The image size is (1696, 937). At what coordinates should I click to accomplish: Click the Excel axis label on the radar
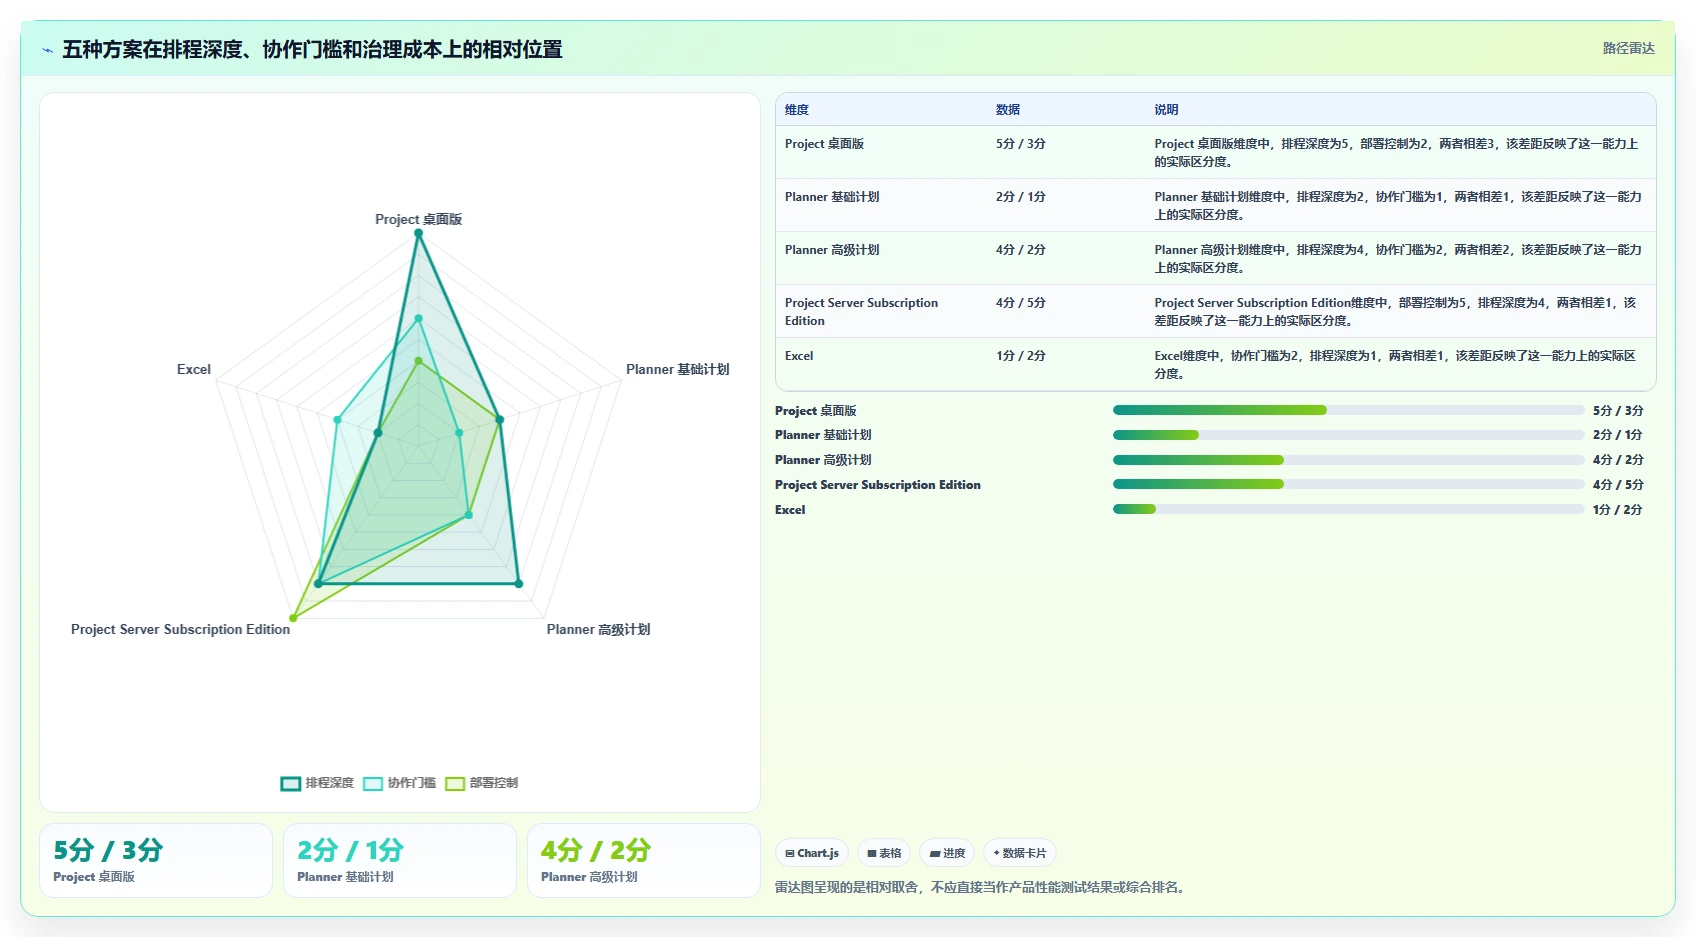point(194,369)
